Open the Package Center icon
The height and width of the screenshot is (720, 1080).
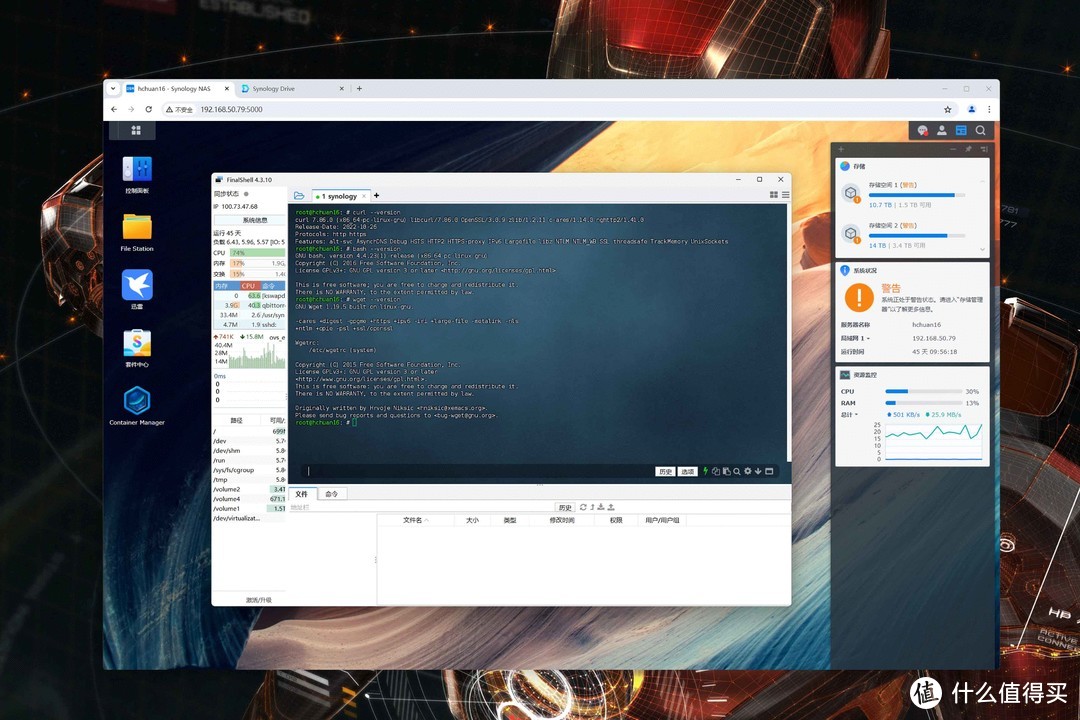pos(137,344)
